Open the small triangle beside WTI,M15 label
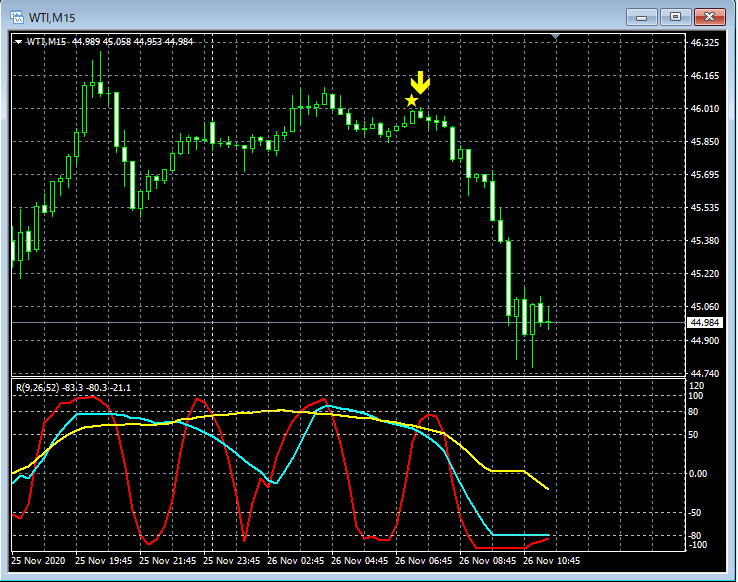738x582 pixels. pos(18,41)
